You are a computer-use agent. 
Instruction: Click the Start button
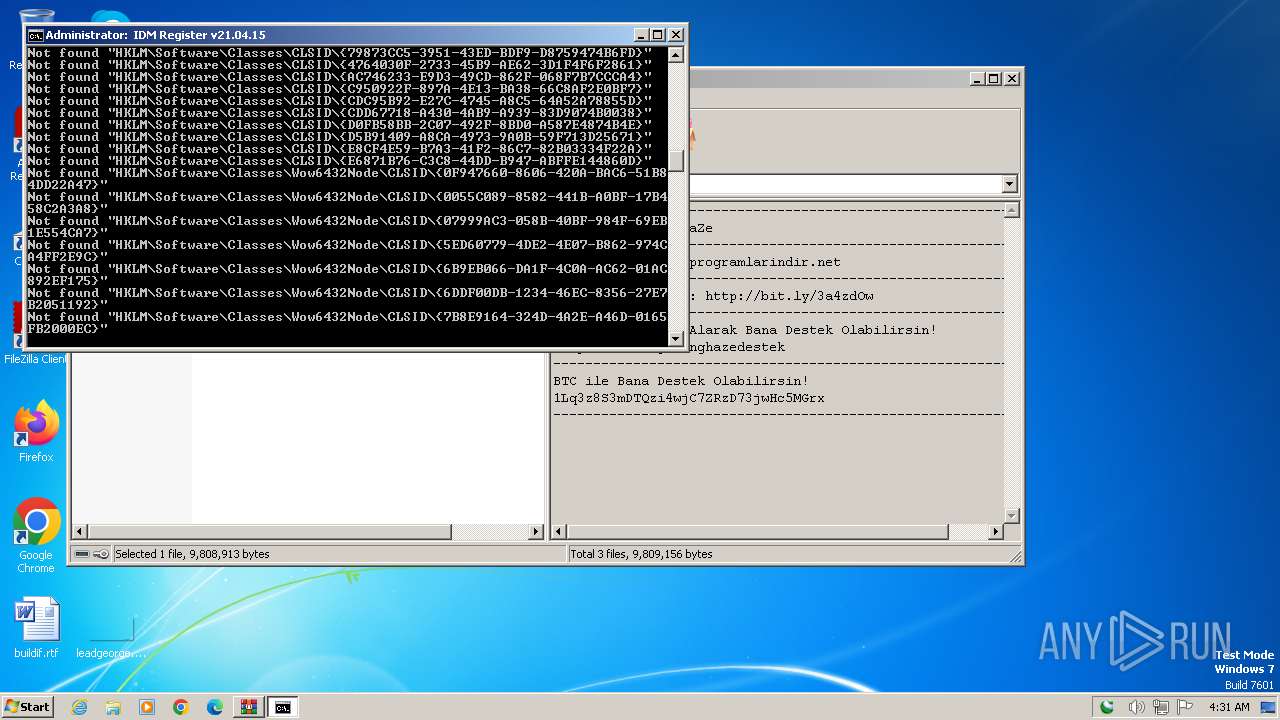27,707
